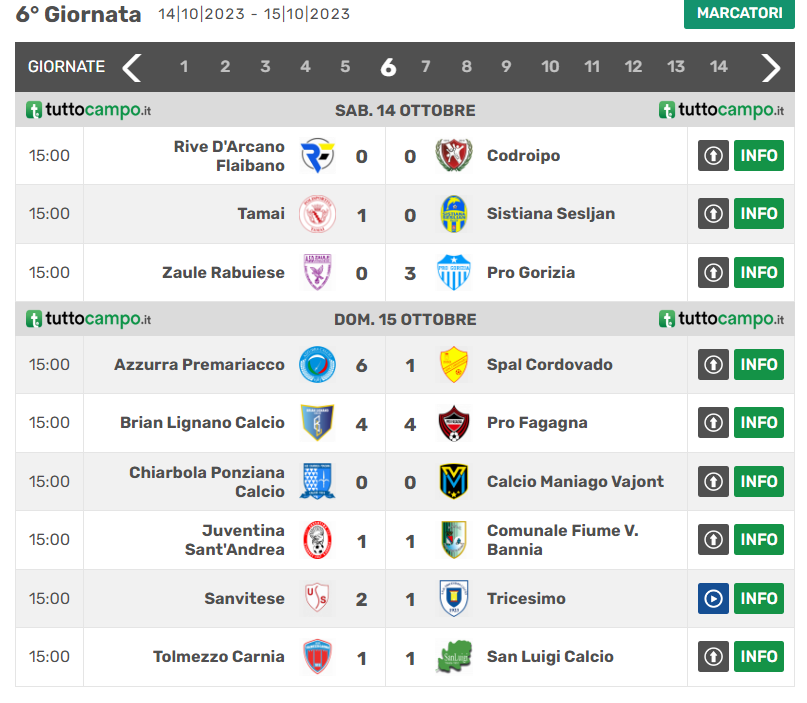
Task: Switch to giornata 1
Action: click(184, 66)
